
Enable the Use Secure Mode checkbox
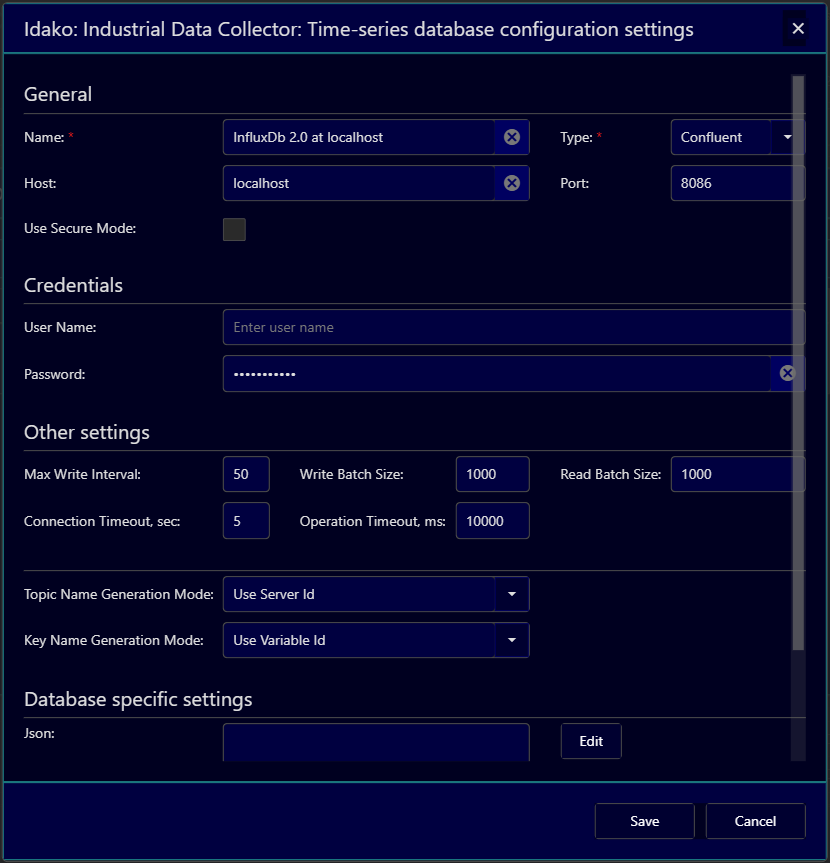coord(234,229)
